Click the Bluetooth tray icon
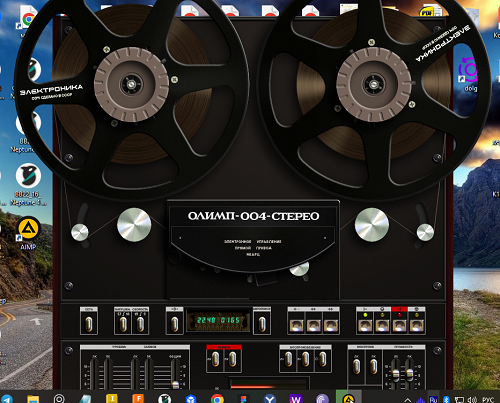This screenshot has height=403, width=500. click(x=446, y=400)
